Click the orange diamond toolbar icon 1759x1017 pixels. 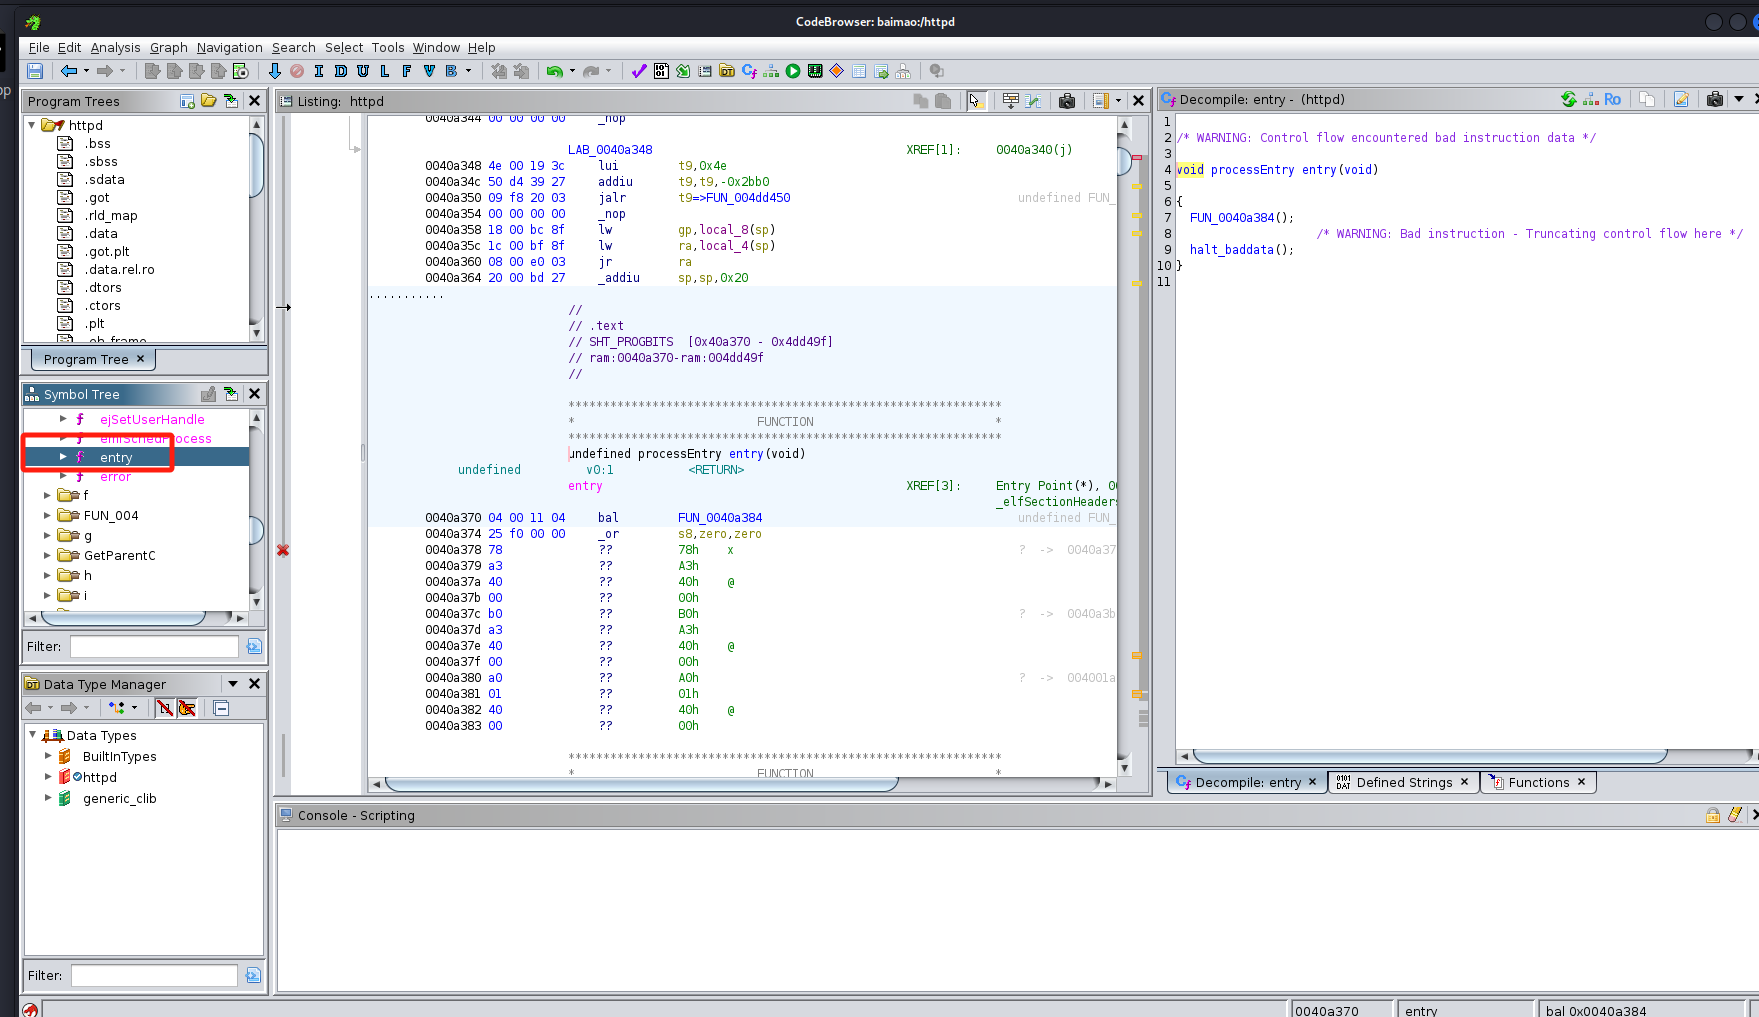[837, 71]
